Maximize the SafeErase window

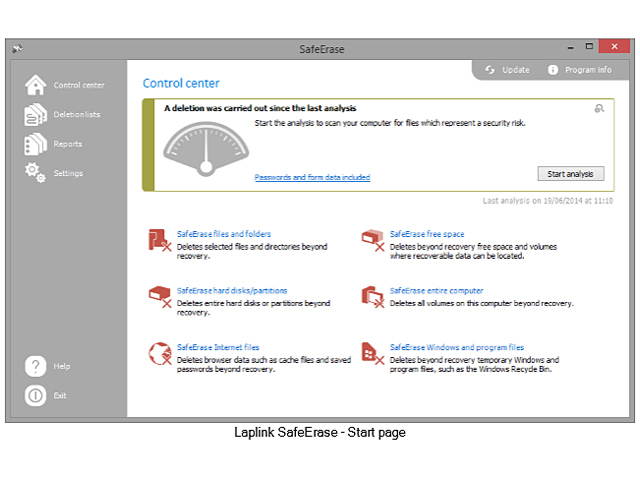(x=589, y=47)
